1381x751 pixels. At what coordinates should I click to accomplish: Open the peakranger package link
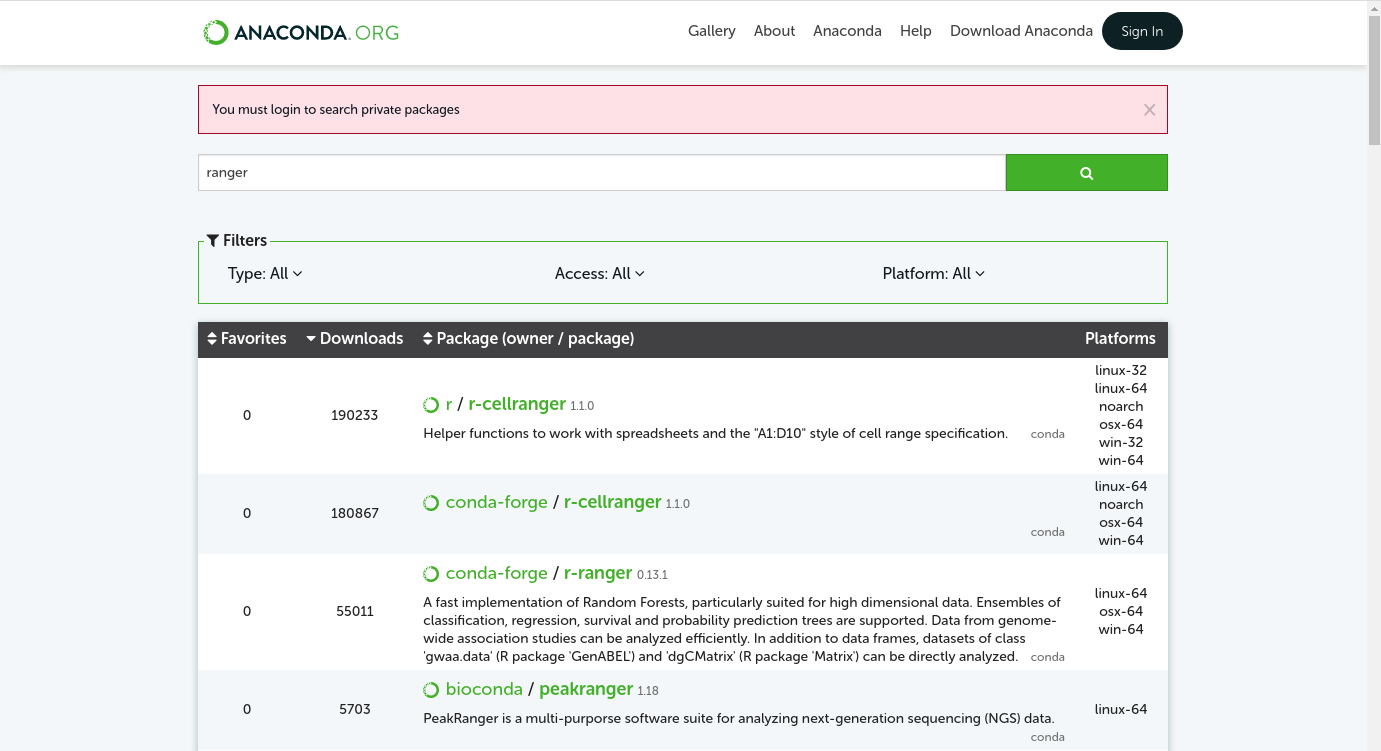[586, 689]
